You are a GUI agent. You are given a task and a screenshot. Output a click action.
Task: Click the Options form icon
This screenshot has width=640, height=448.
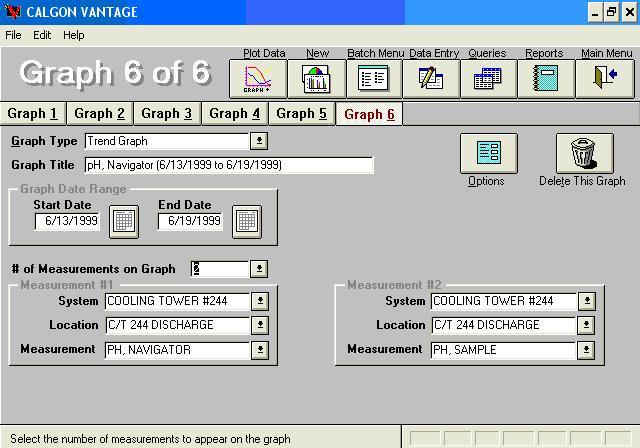click(489, 153)
